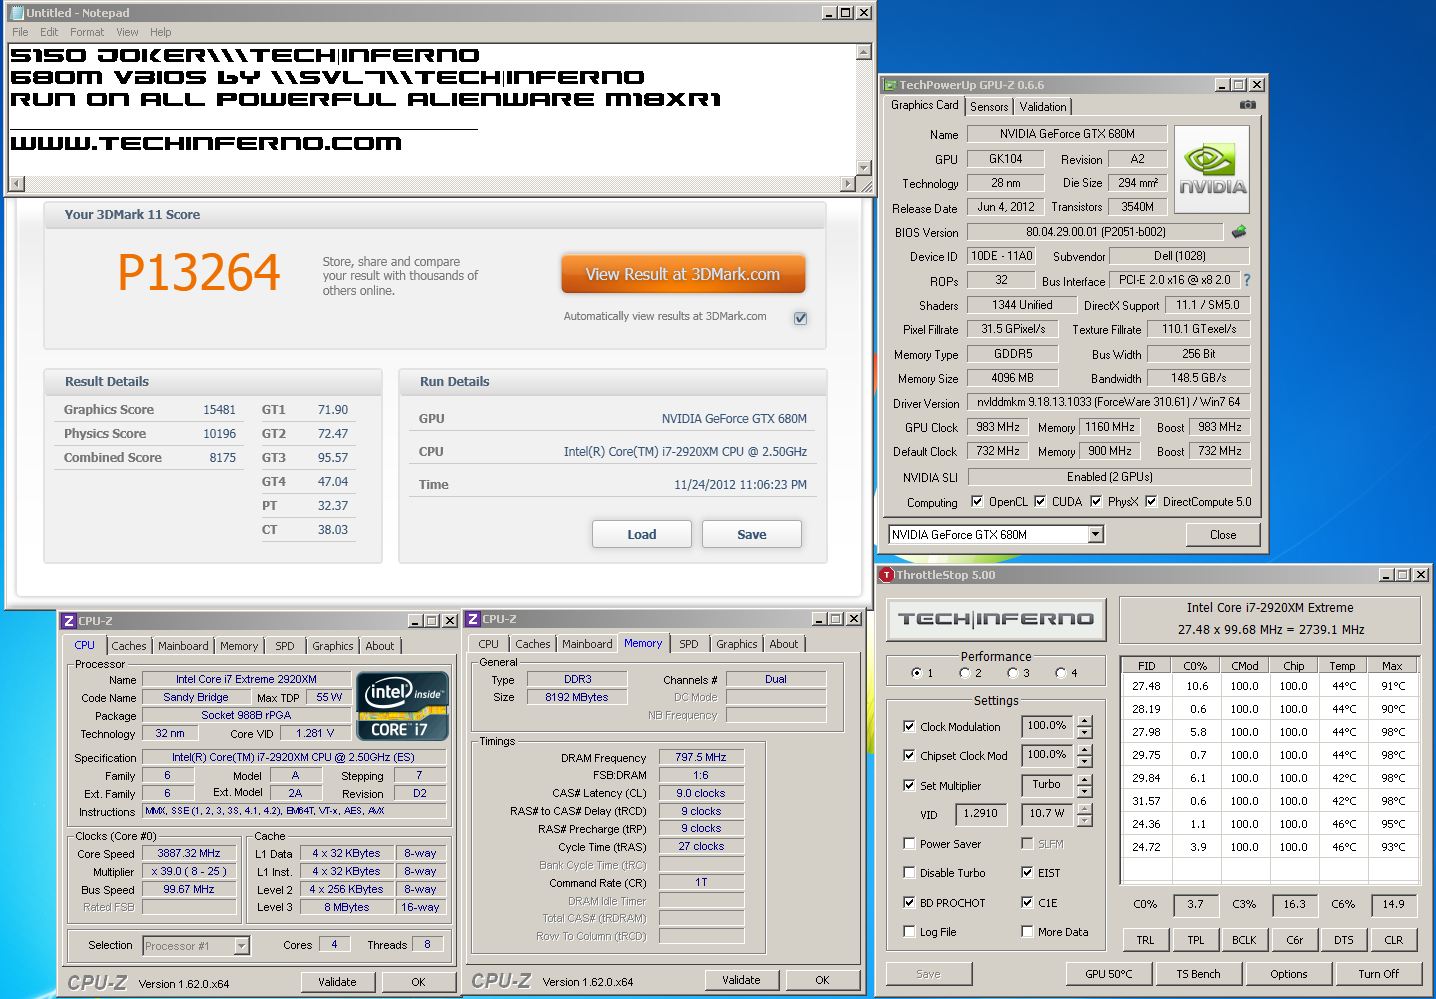Toggle the OpenCL checkbox in GPU-Z
The image size is (1436, 999).
pos(975,502)
